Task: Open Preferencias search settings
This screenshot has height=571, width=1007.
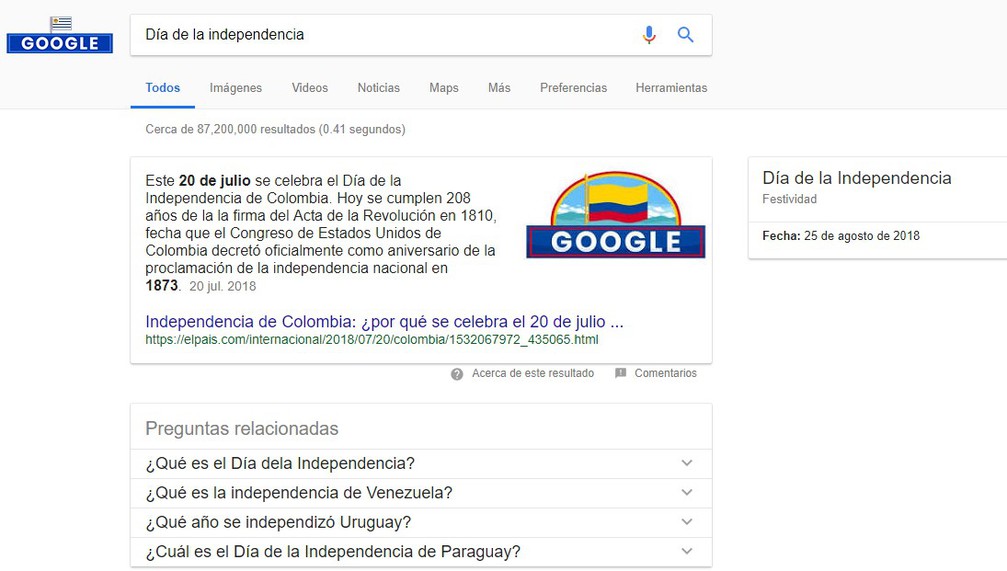Action: pyautogui.click(x=573, y=88)
